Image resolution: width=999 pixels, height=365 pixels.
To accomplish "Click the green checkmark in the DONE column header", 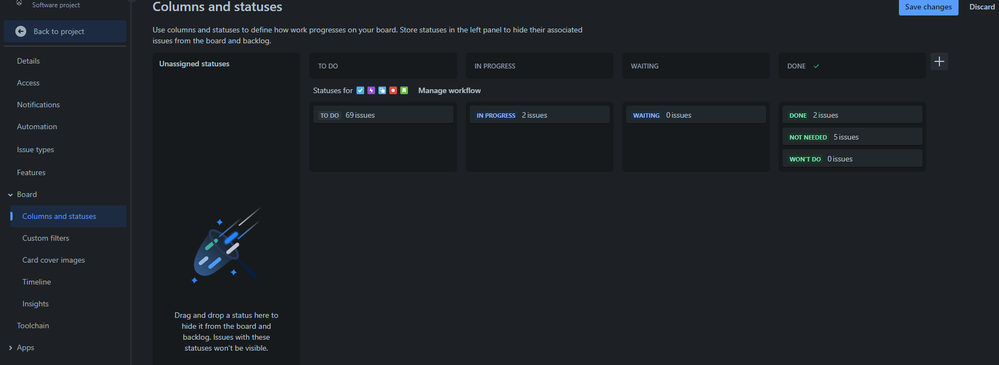I will (816, 66).
